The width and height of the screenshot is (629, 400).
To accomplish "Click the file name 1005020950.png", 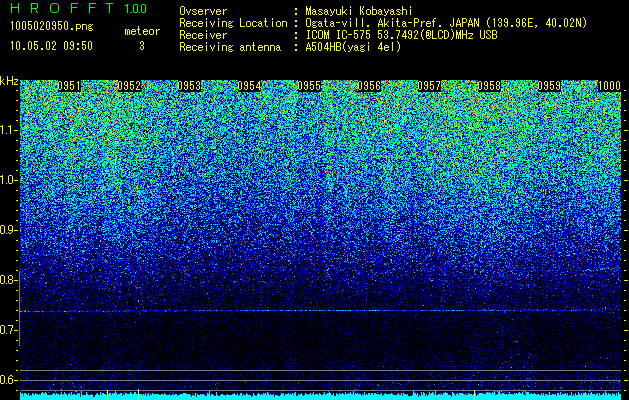I will [52, 27].
